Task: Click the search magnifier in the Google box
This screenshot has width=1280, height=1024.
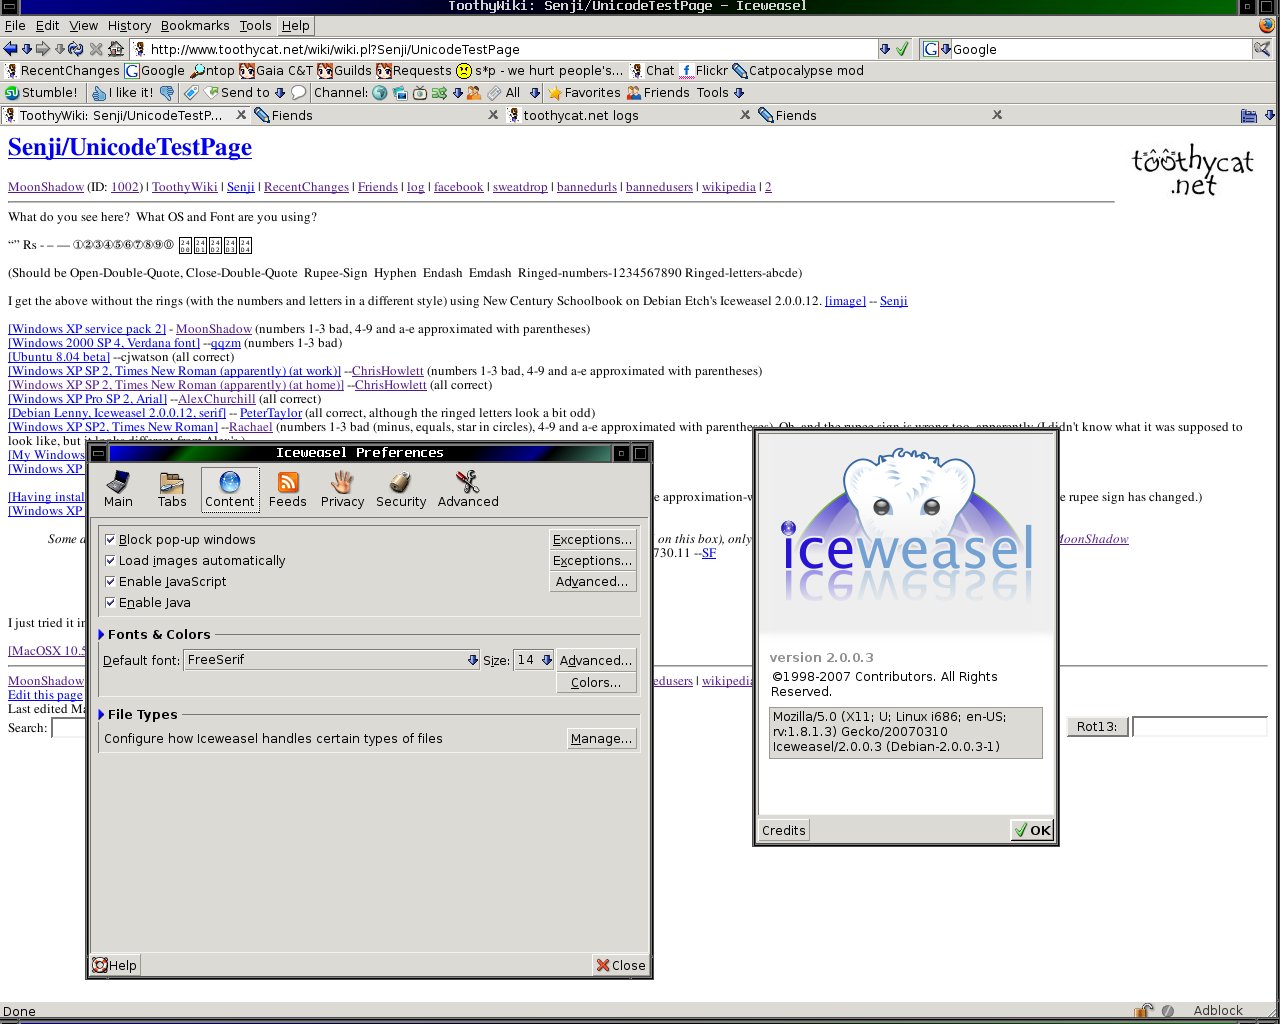Action: tap(1262, 48)
